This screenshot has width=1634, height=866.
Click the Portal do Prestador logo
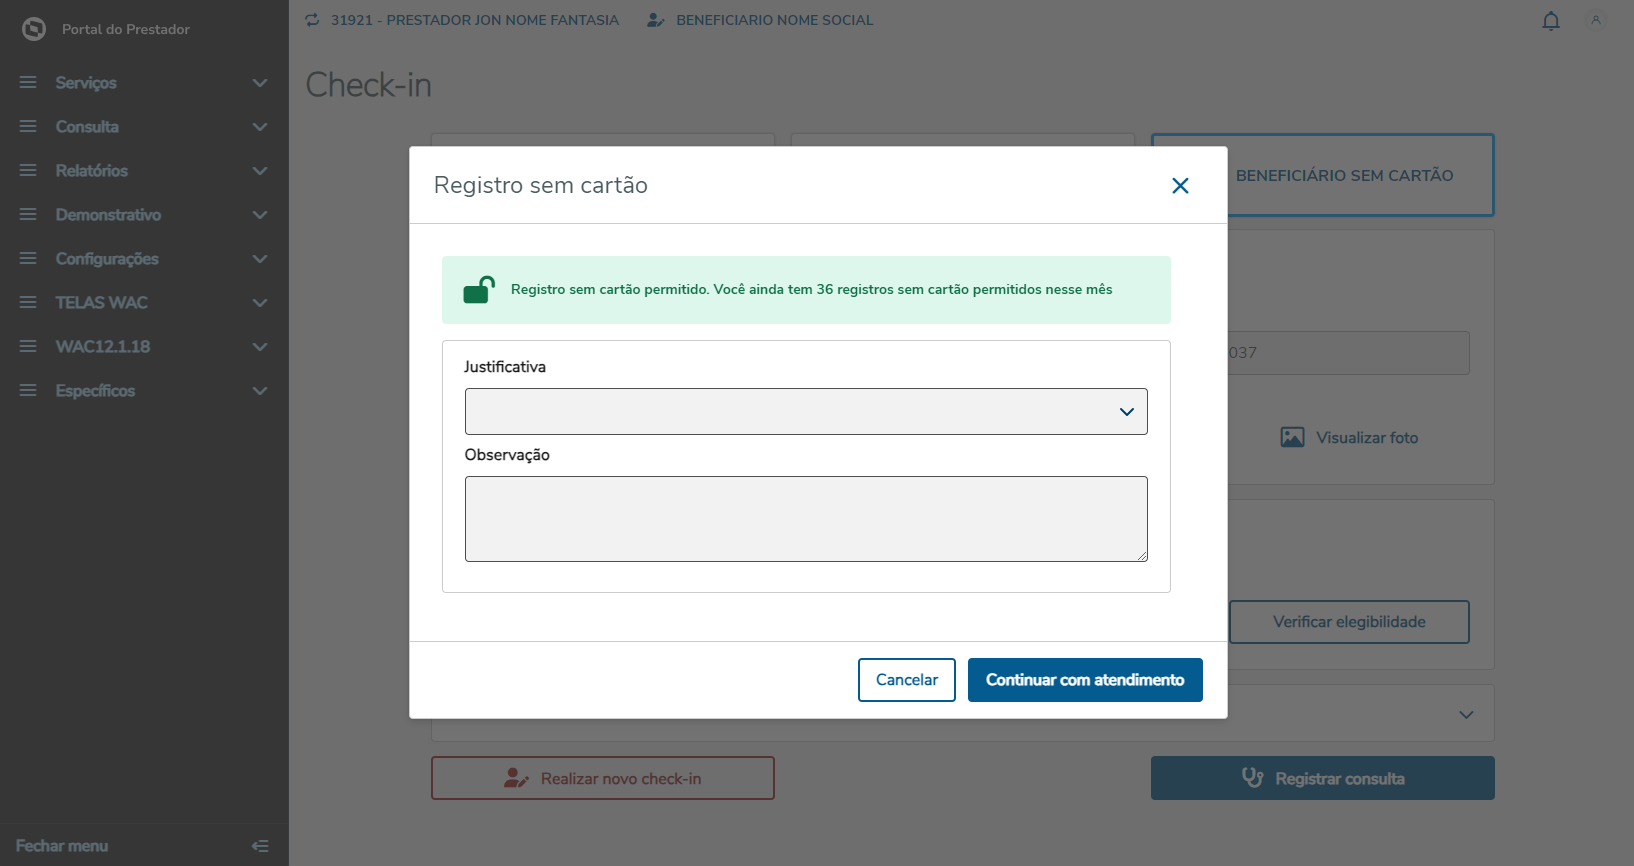tap(34, 29)
